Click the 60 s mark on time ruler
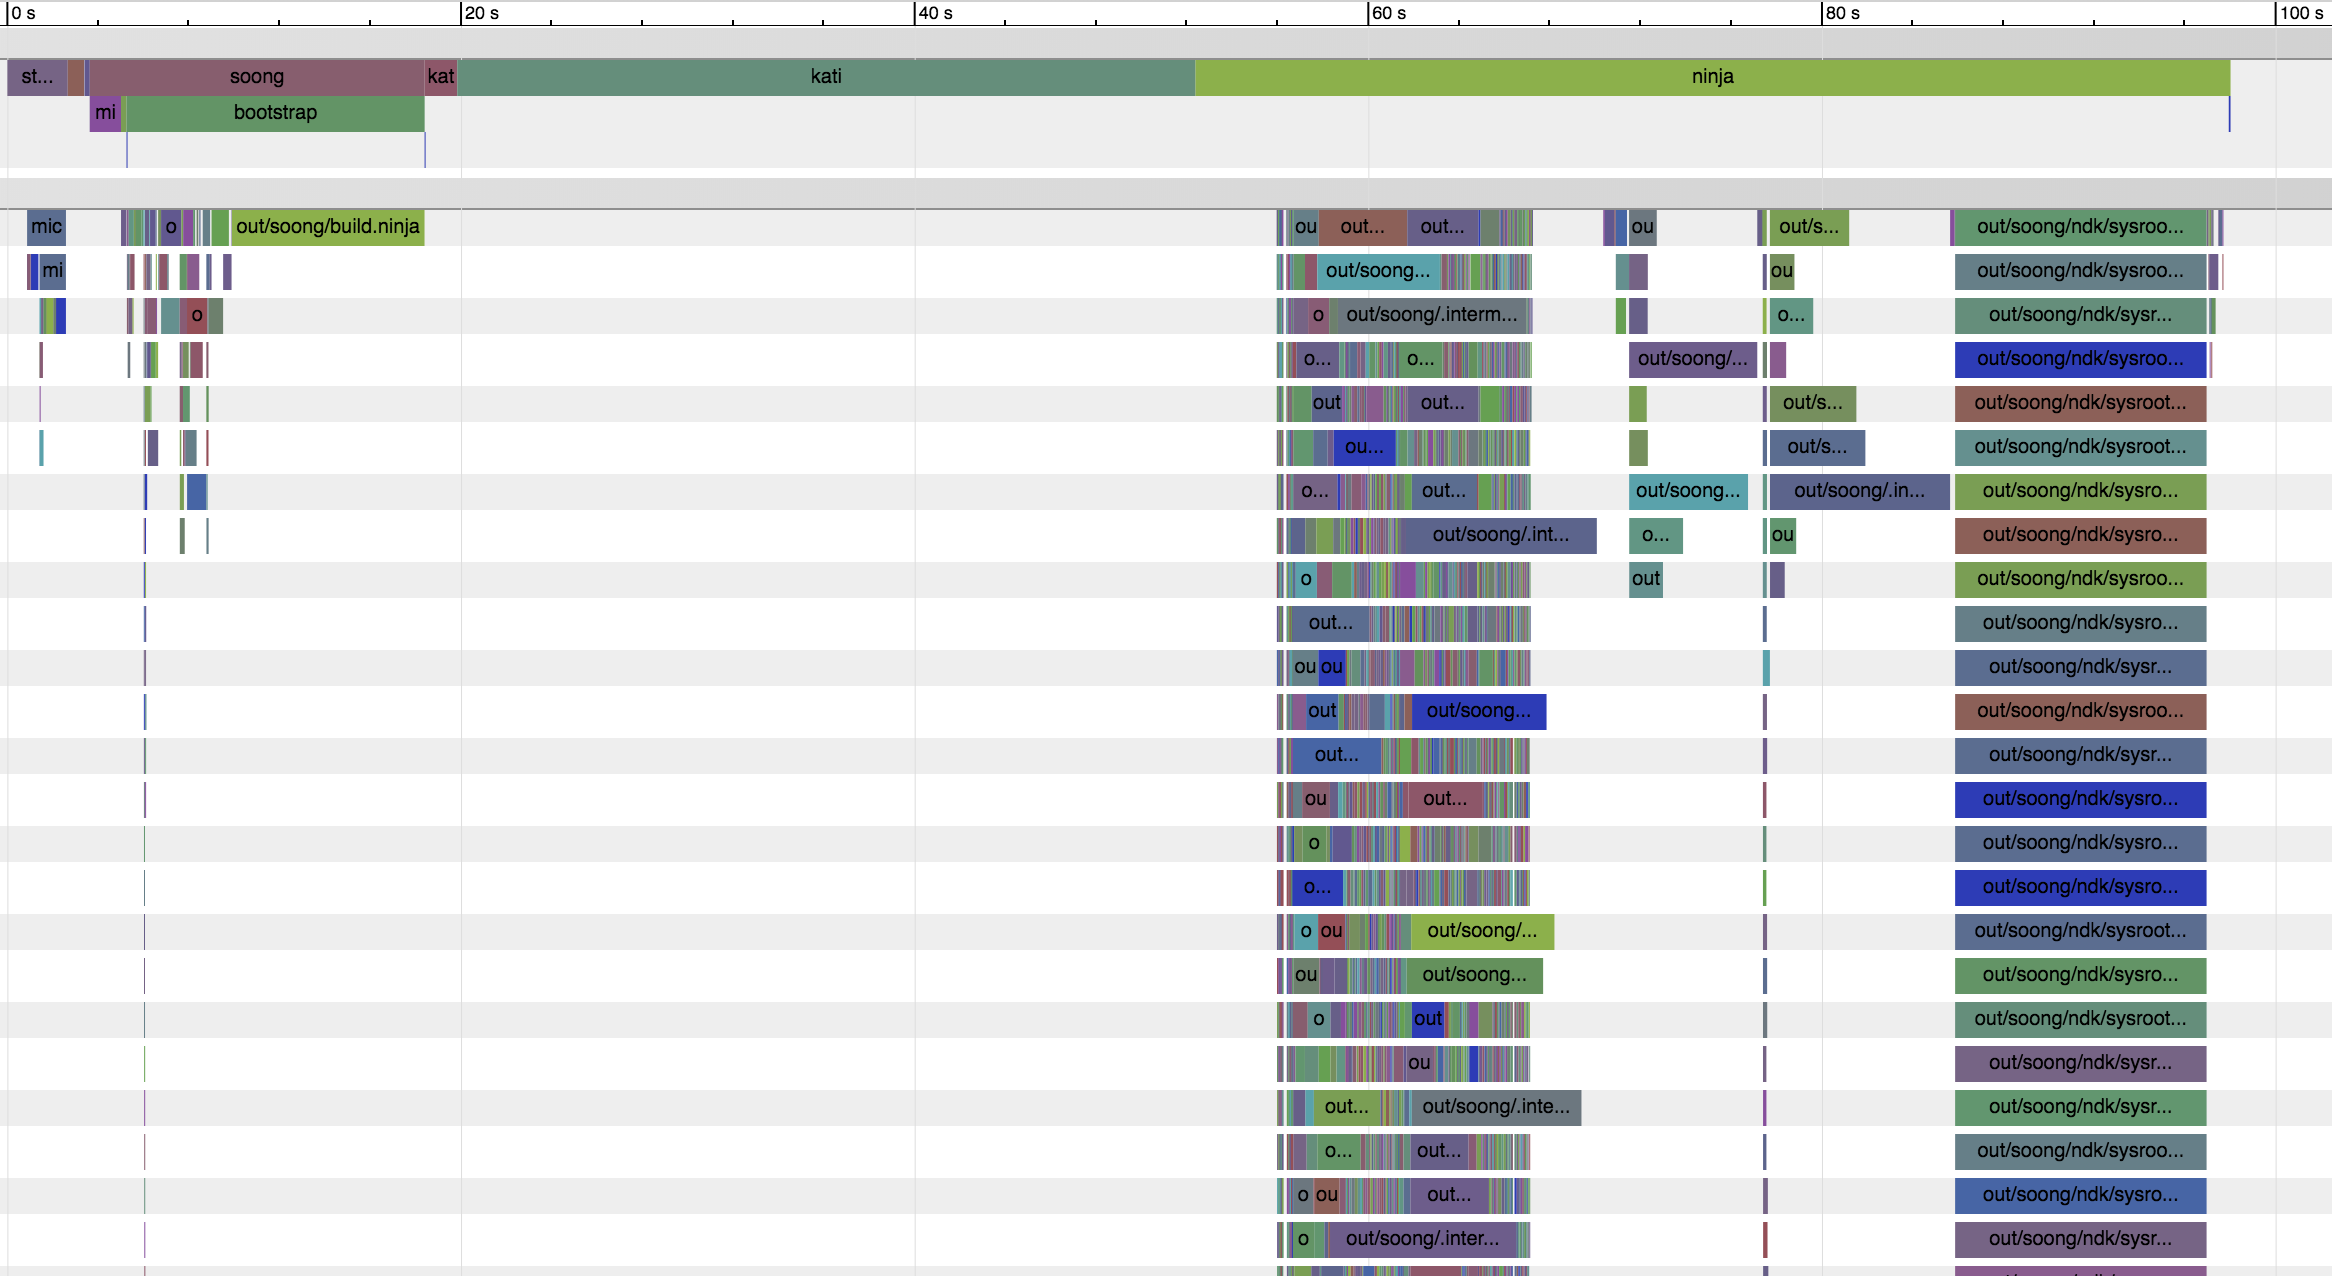This screenshot has height=1276, width=2332. (1388, 13)
